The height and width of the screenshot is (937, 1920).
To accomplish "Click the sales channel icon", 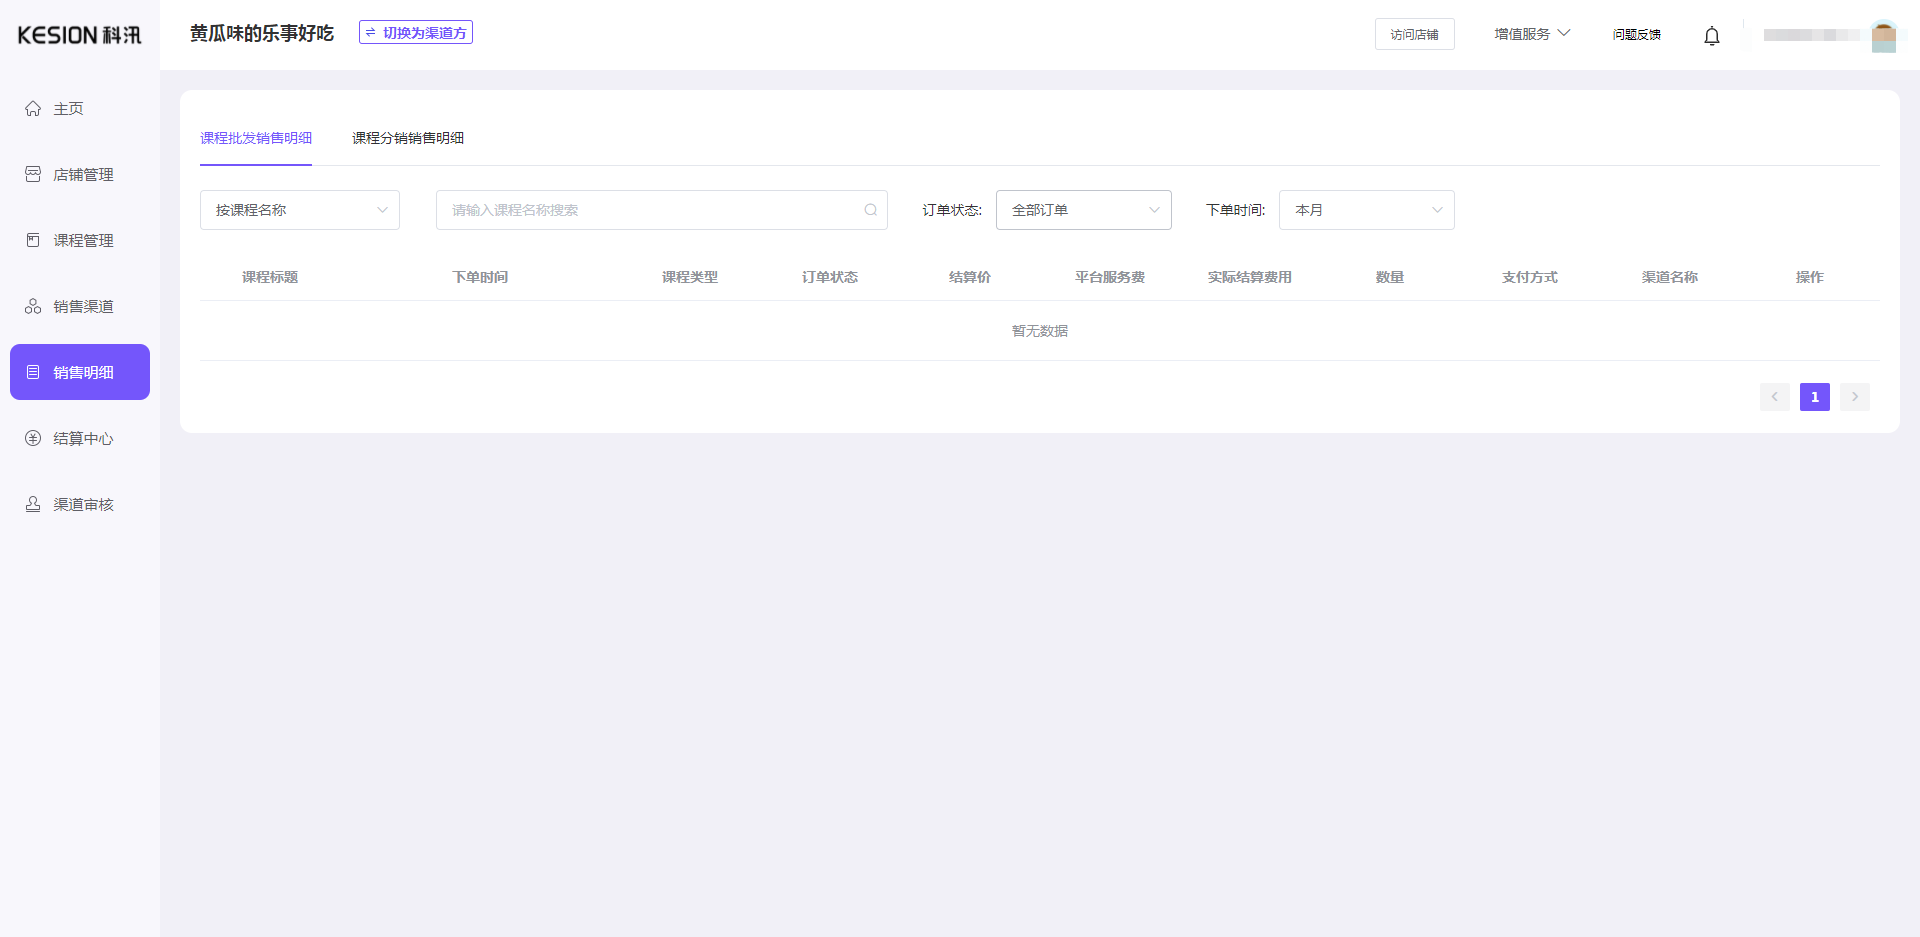I will pos(33,307).
